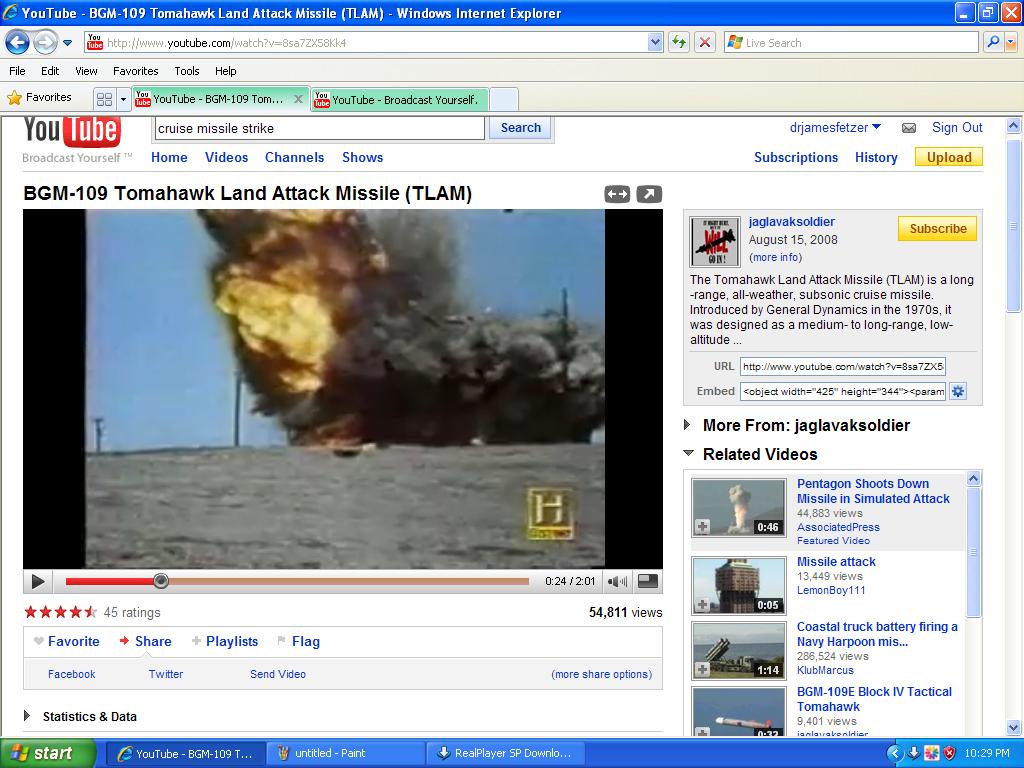Click the Search button
Image resolution: width=1024 pixels, height=768 pixels.
click(x=520, y=128)
